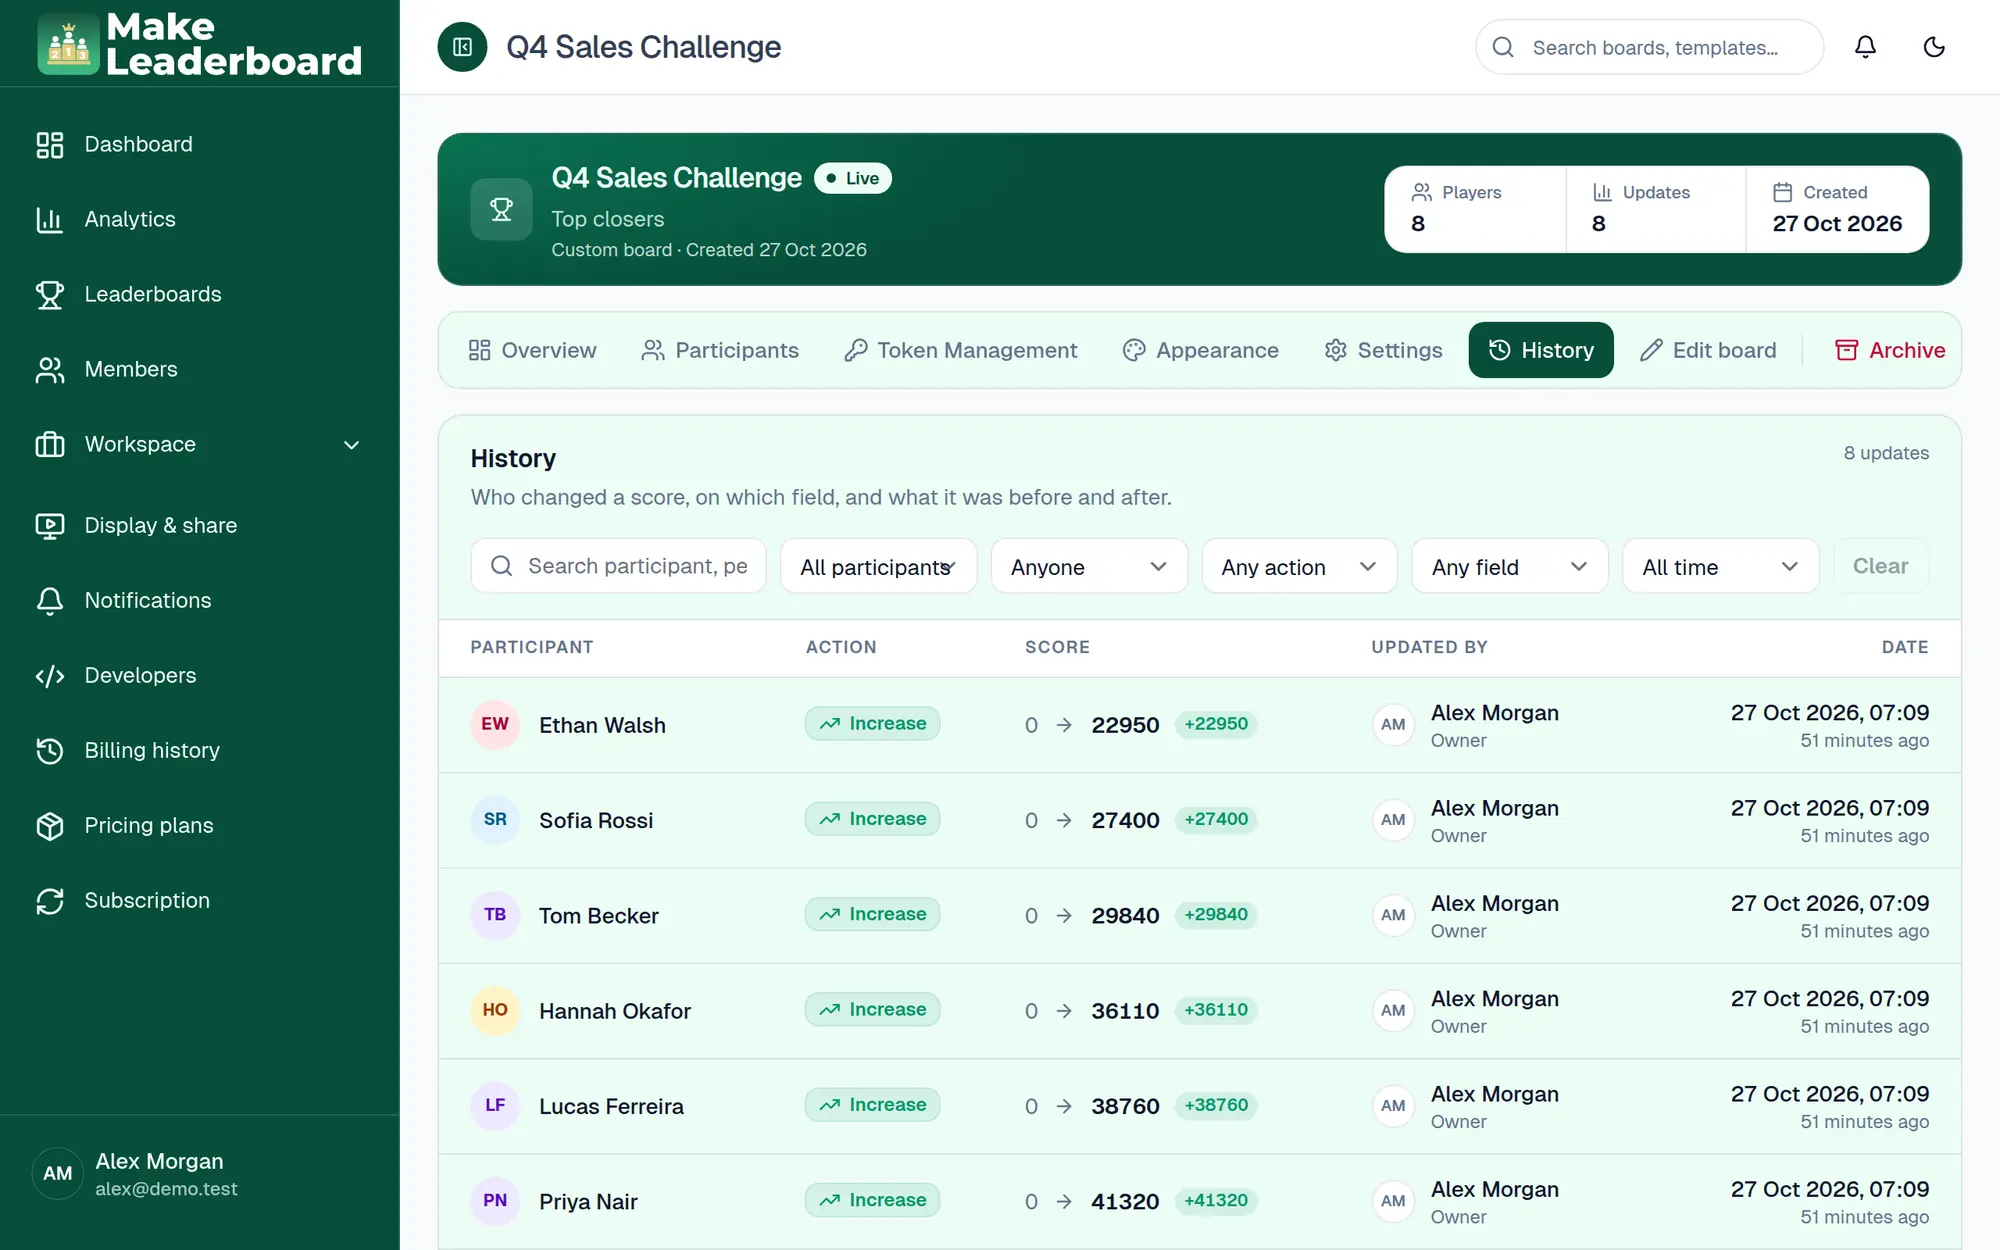Click the Leaderboards trophy icon in sidebar
Viewport: 2000px width, 1250px height.
point(50,295)
